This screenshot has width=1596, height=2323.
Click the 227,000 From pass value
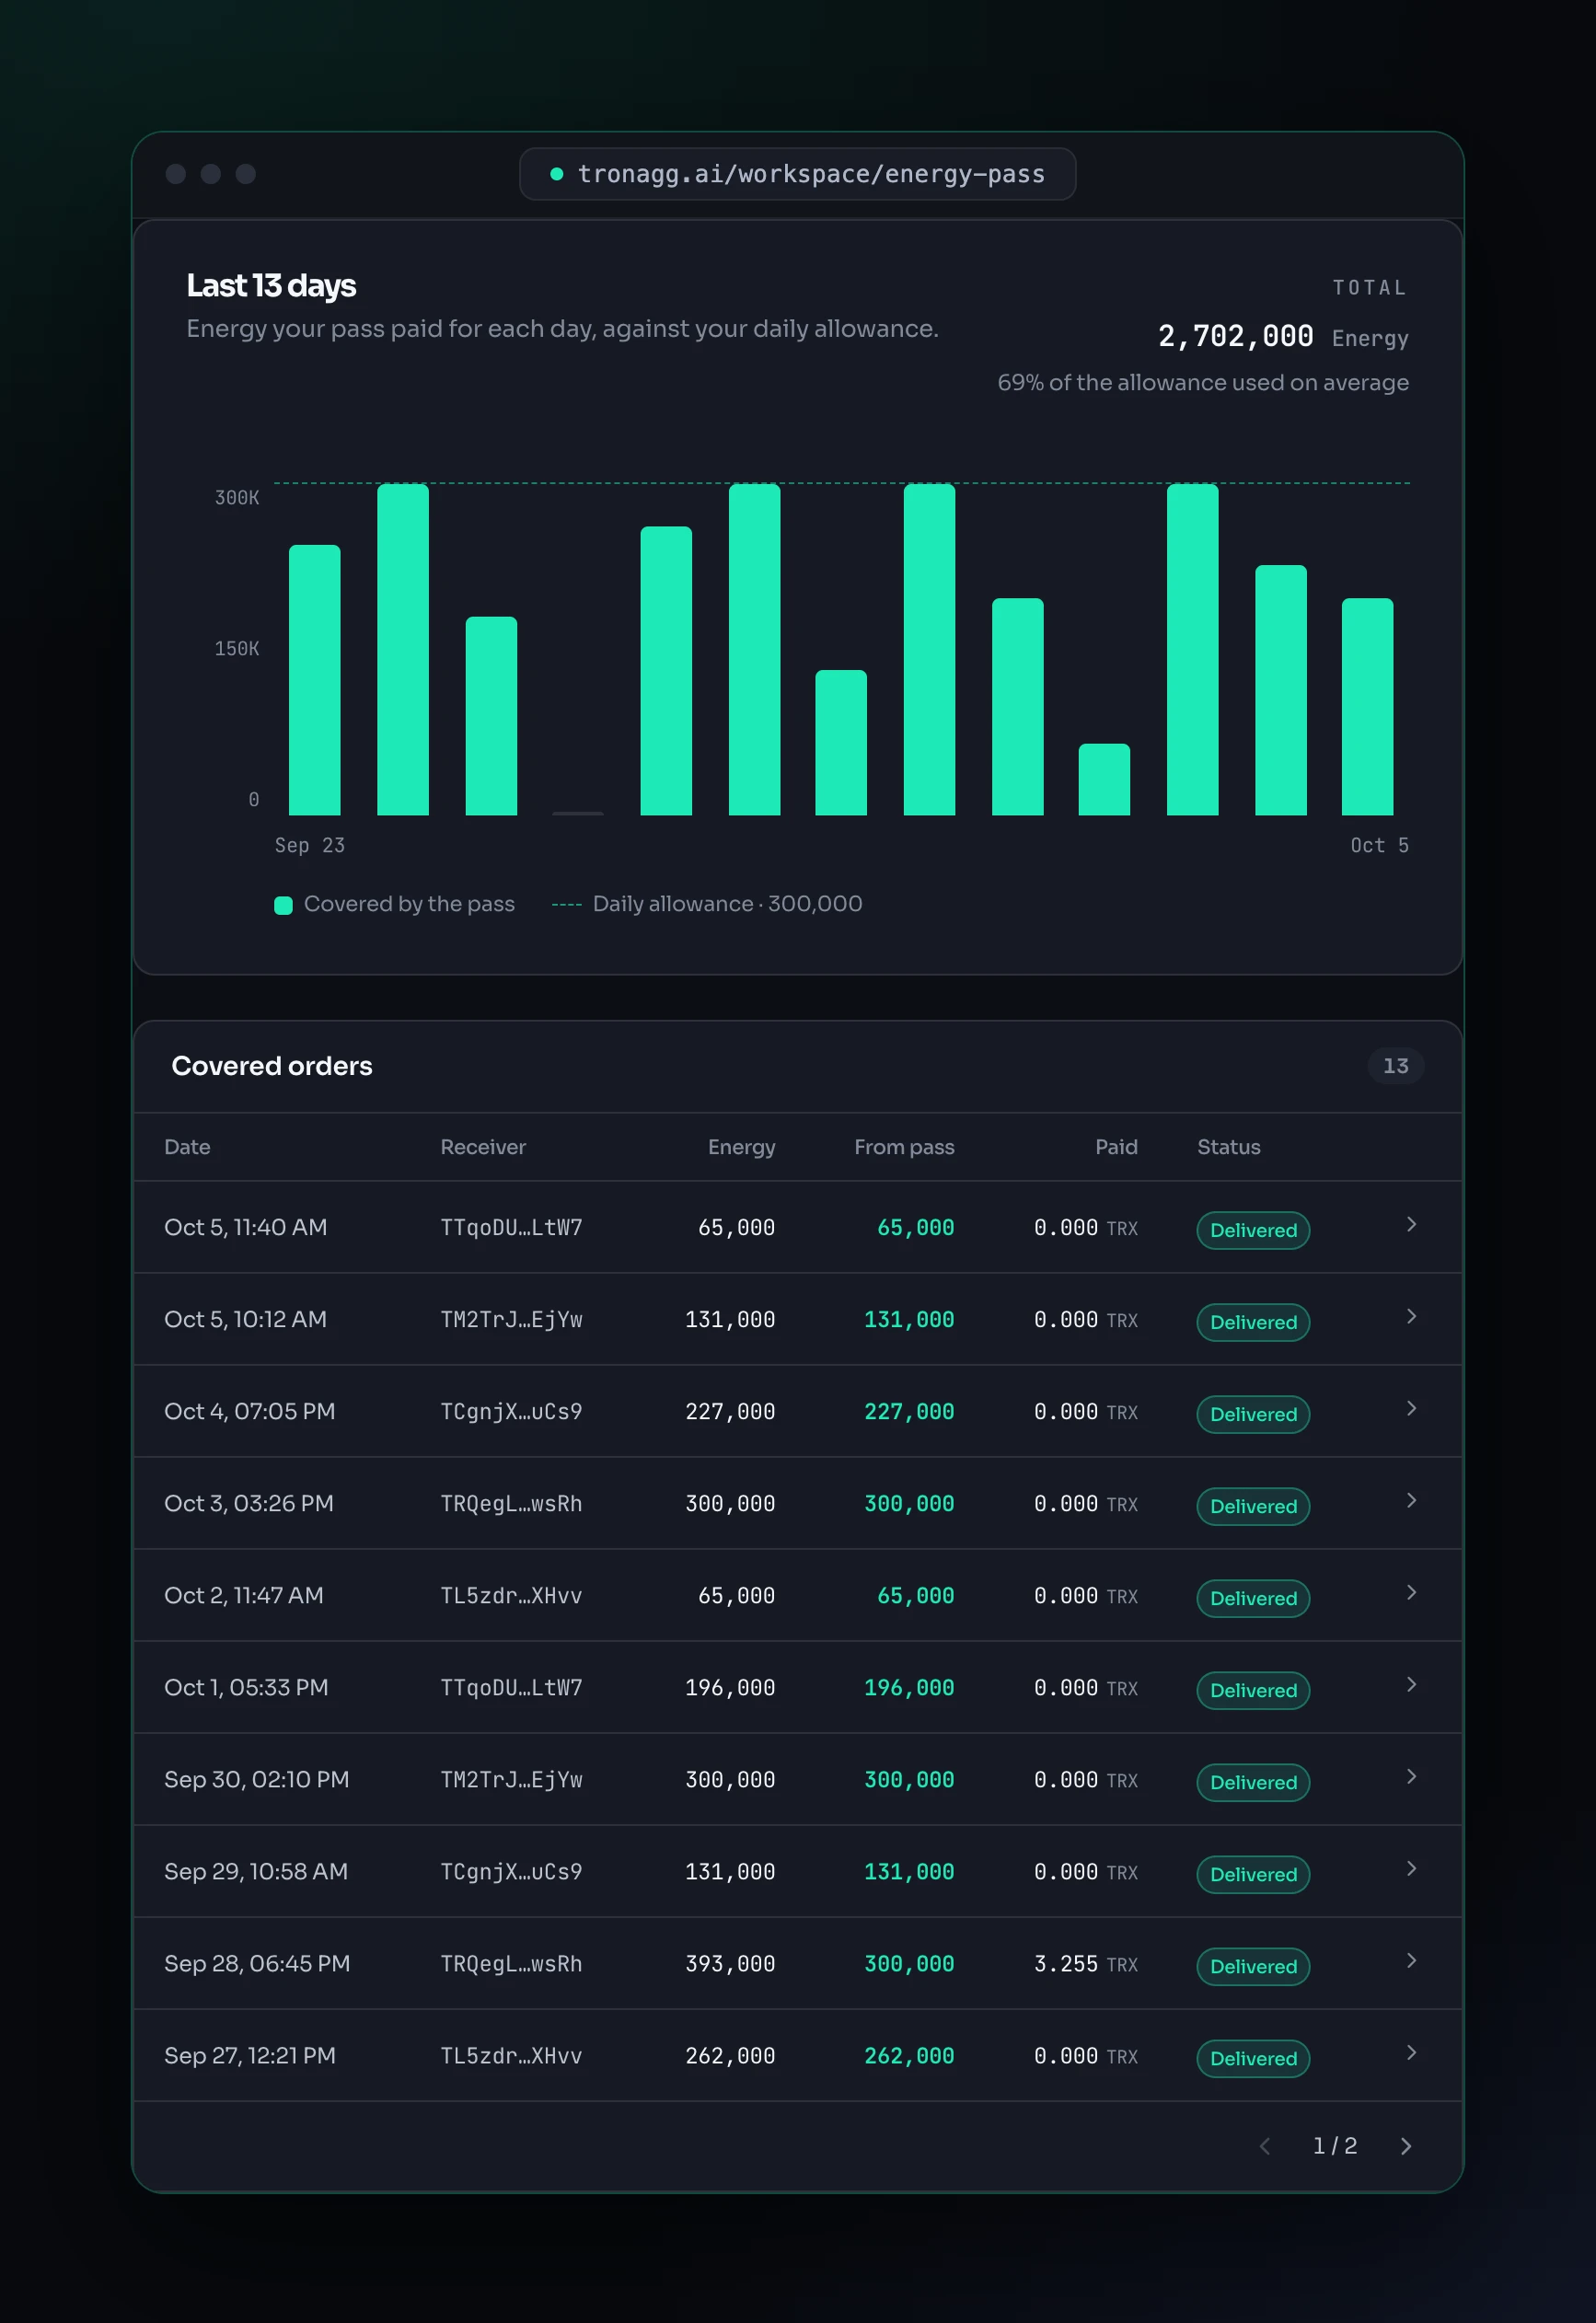click(x=909, y=1412)
